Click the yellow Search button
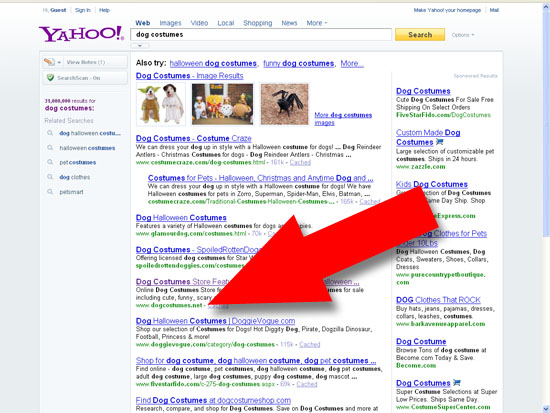Image resolution: width=550 pixels, height=413 pixels. (x=420, y=35)
